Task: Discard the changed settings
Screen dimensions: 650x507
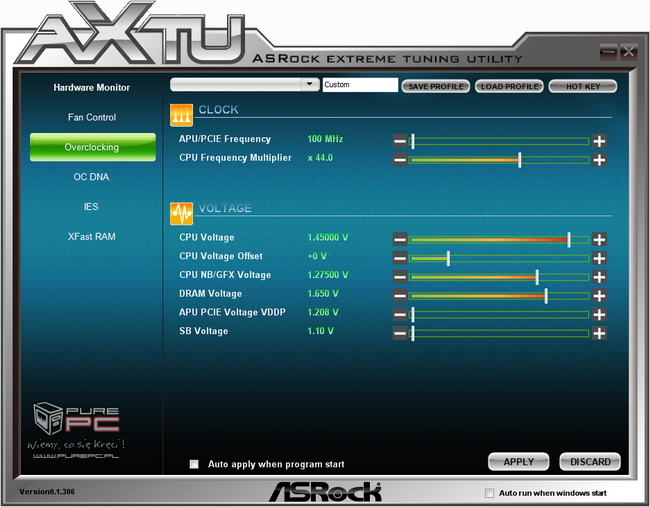Action: click(x=590, y=462)
